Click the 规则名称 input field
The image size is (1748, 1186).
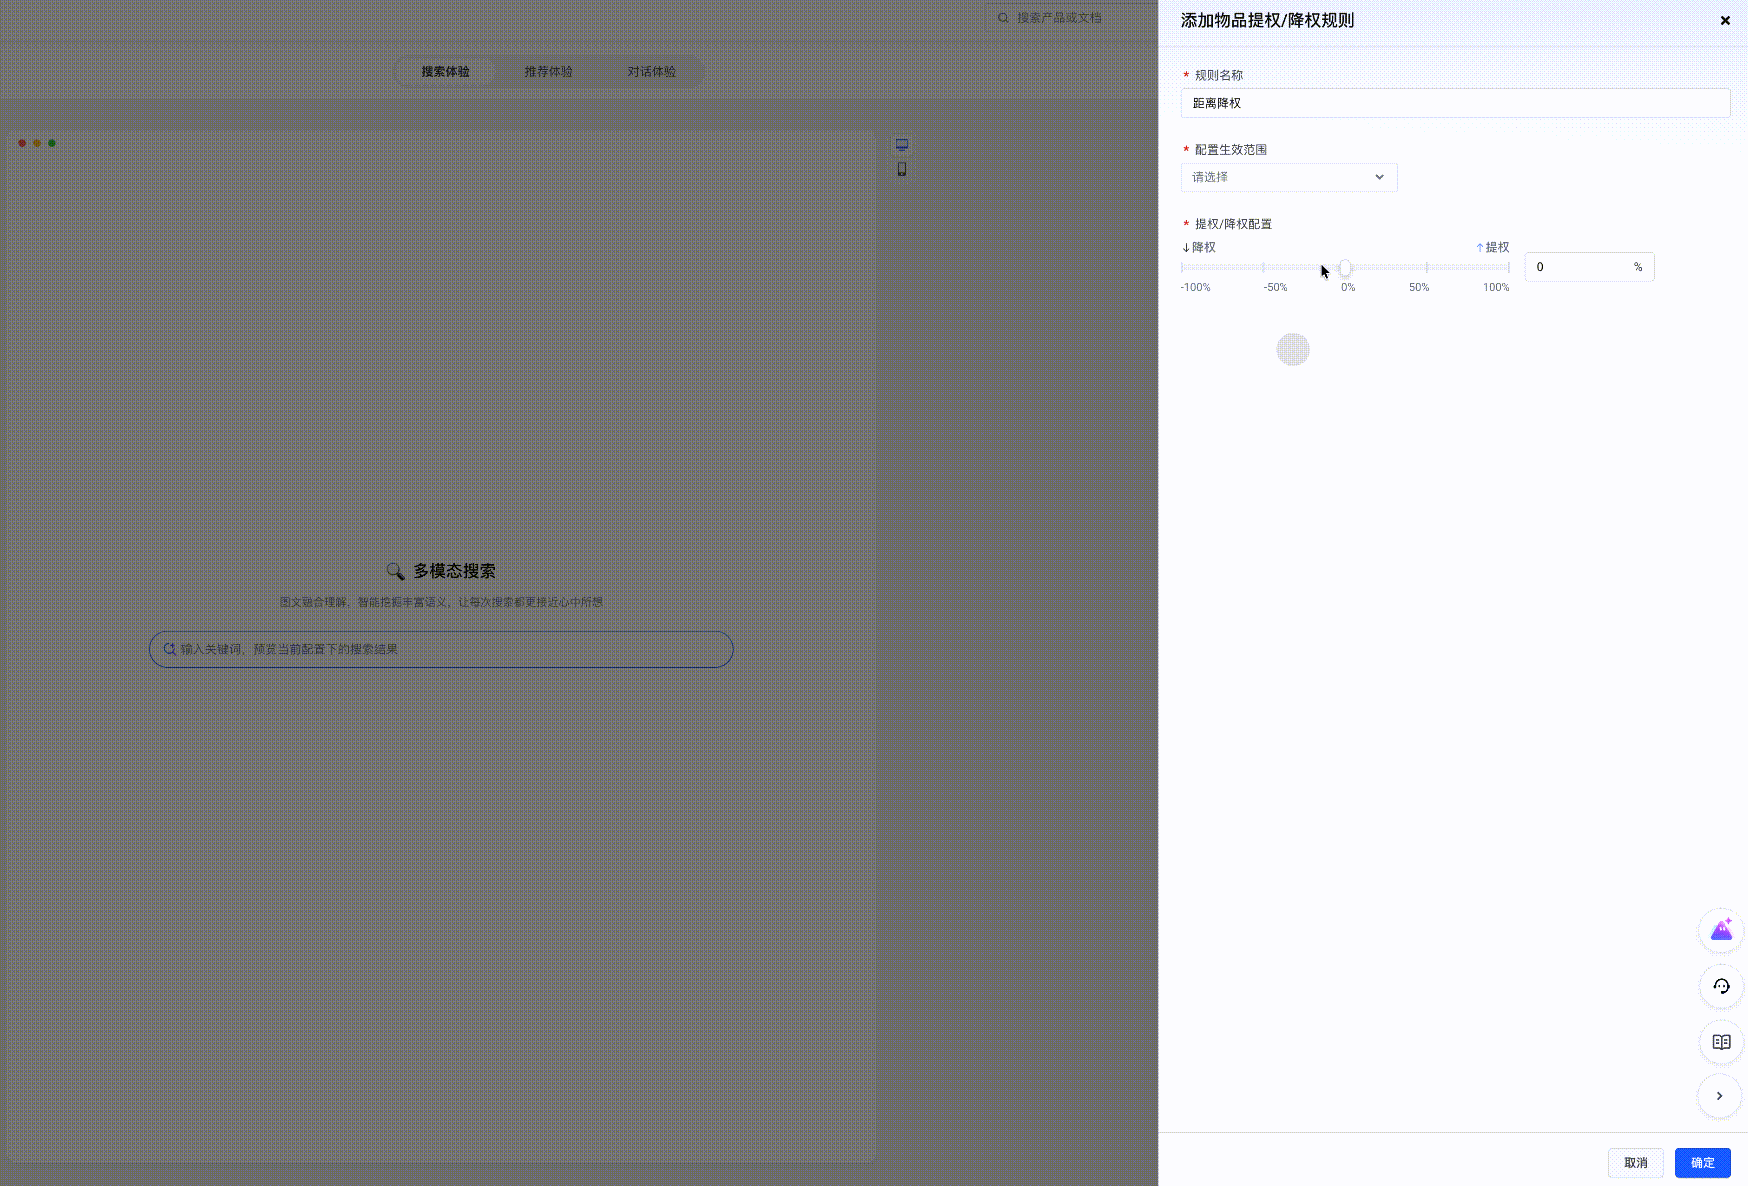click(1455, 103)
